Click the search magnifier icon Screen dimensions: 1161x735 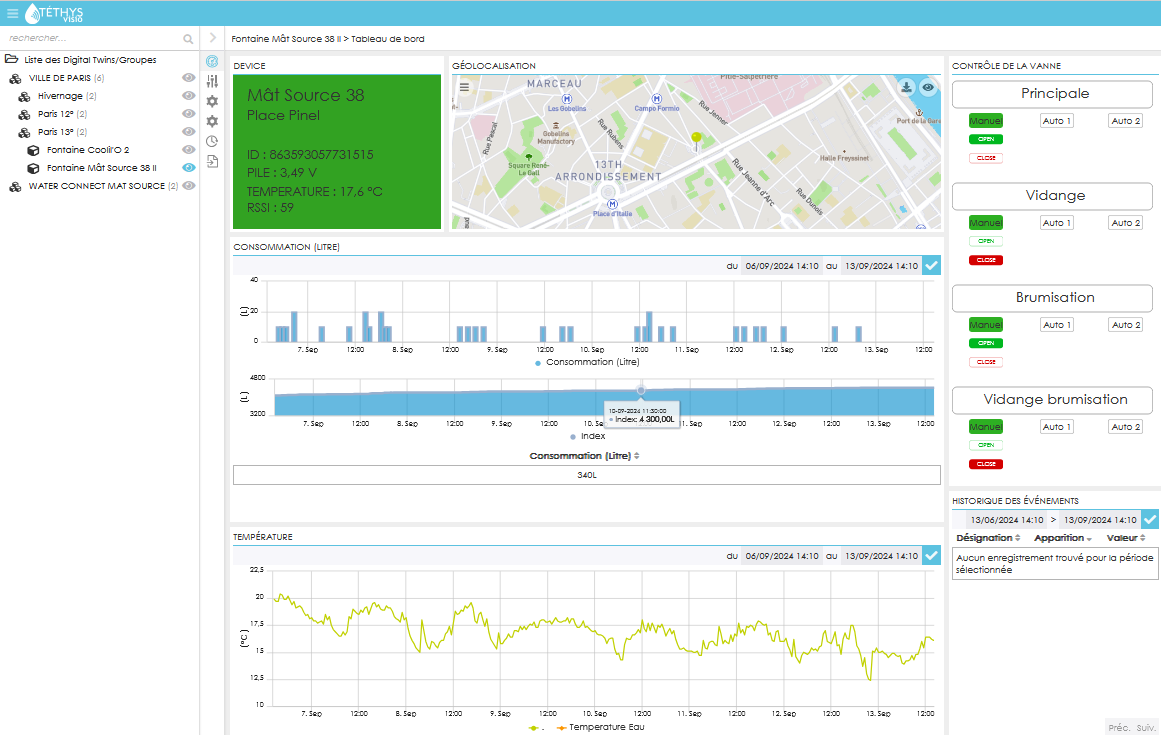coord(188,38)
